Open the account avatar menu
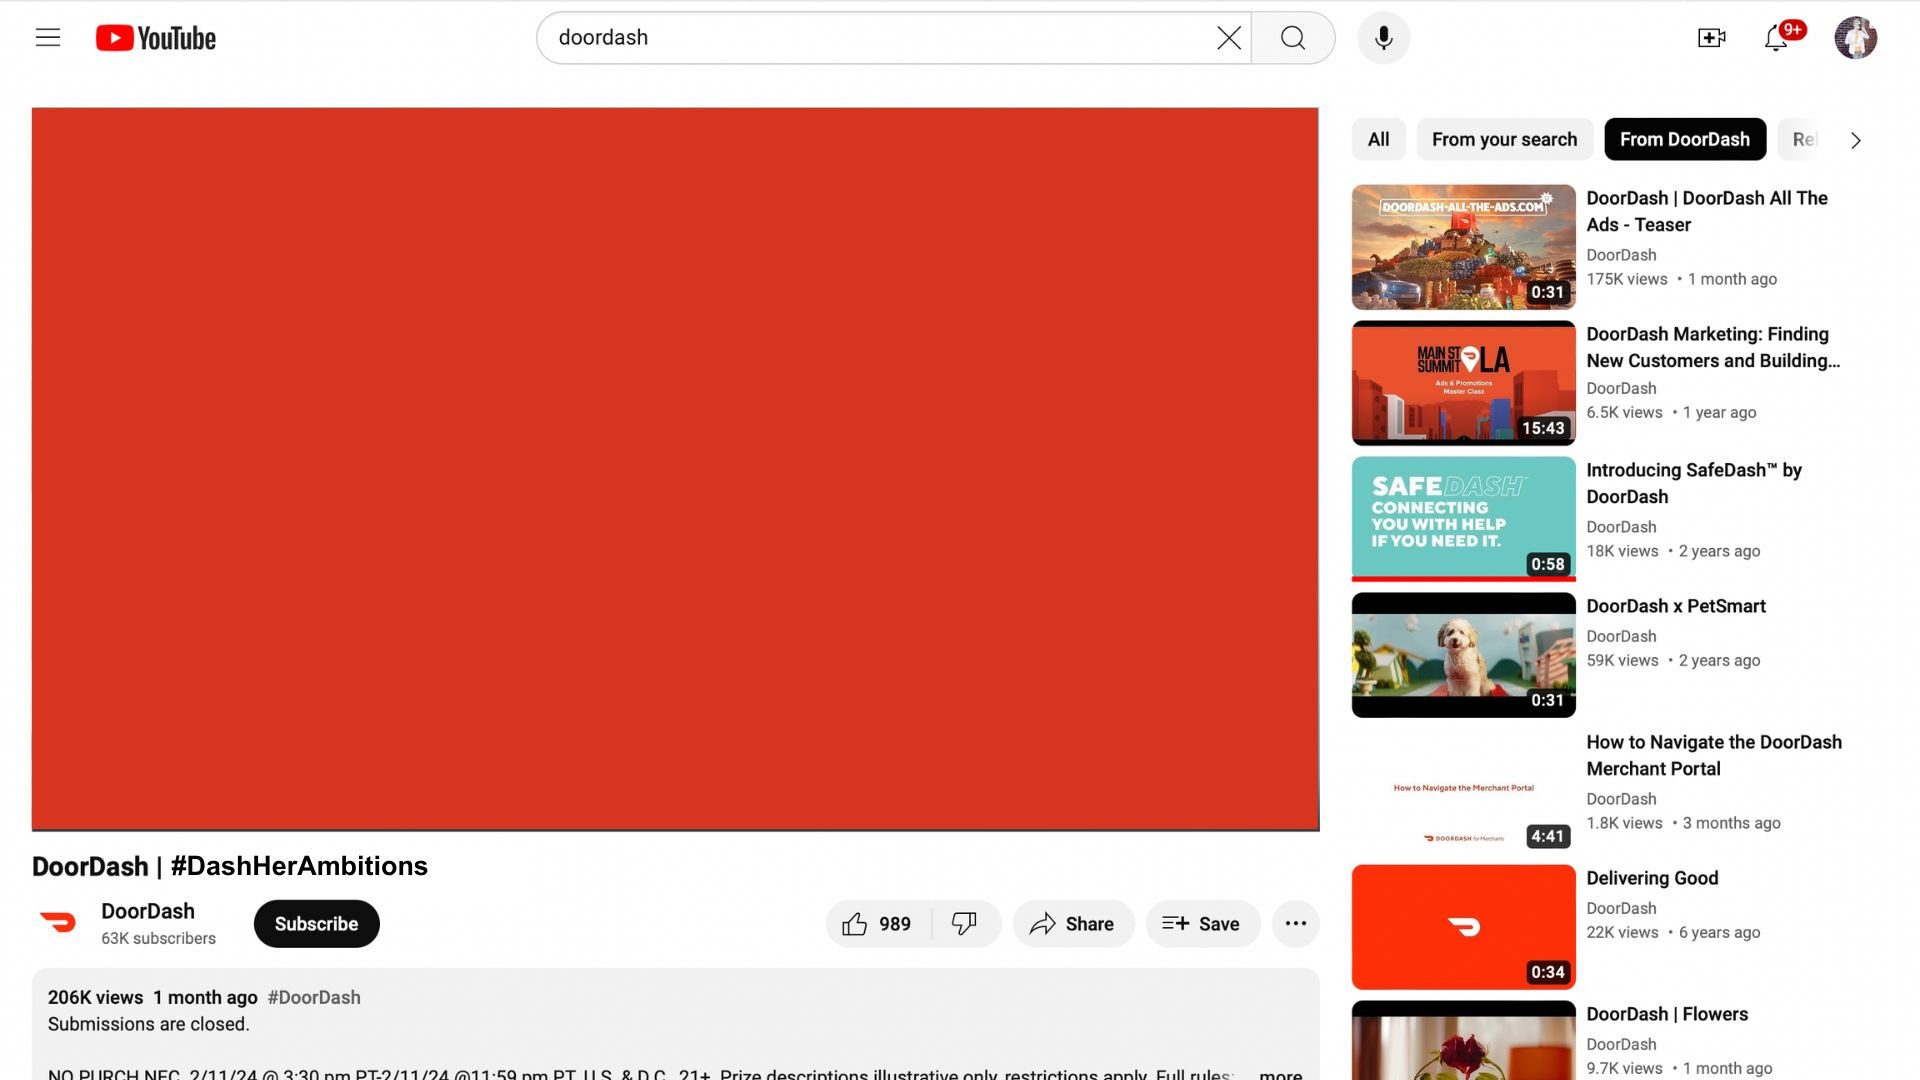Viewport: 1920px width, 1080px height. (x=1856, y=38)
